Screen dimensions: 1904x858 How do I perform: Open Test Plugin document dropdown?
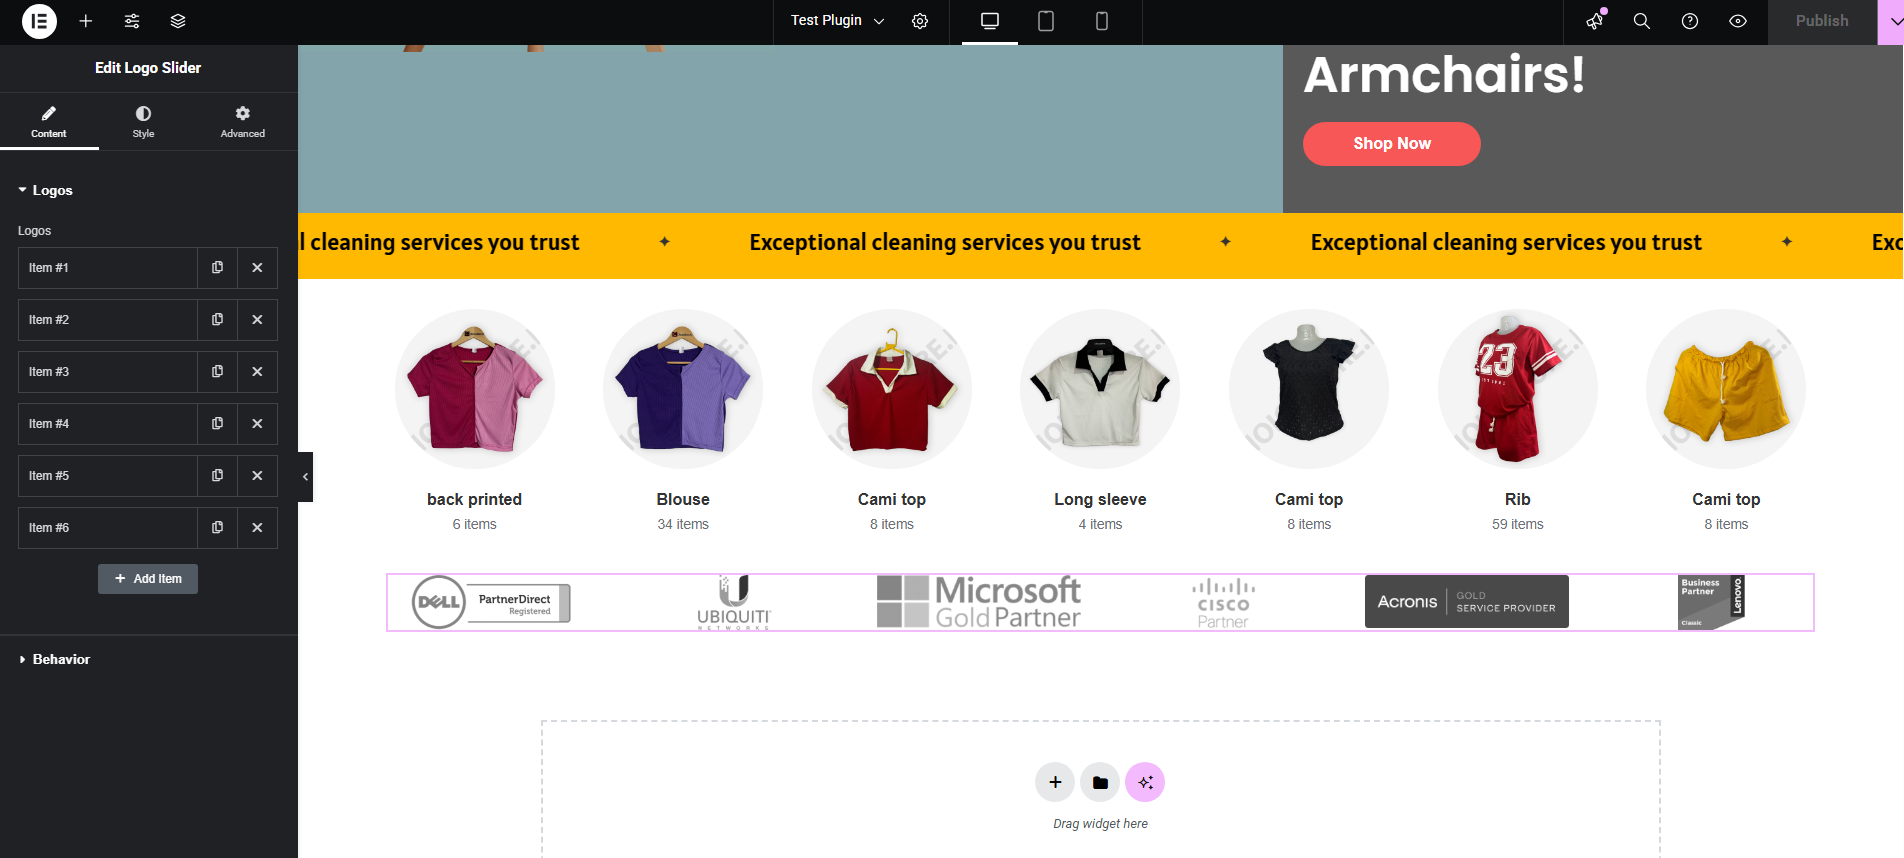pyautogui.click(x=837, y=21)
